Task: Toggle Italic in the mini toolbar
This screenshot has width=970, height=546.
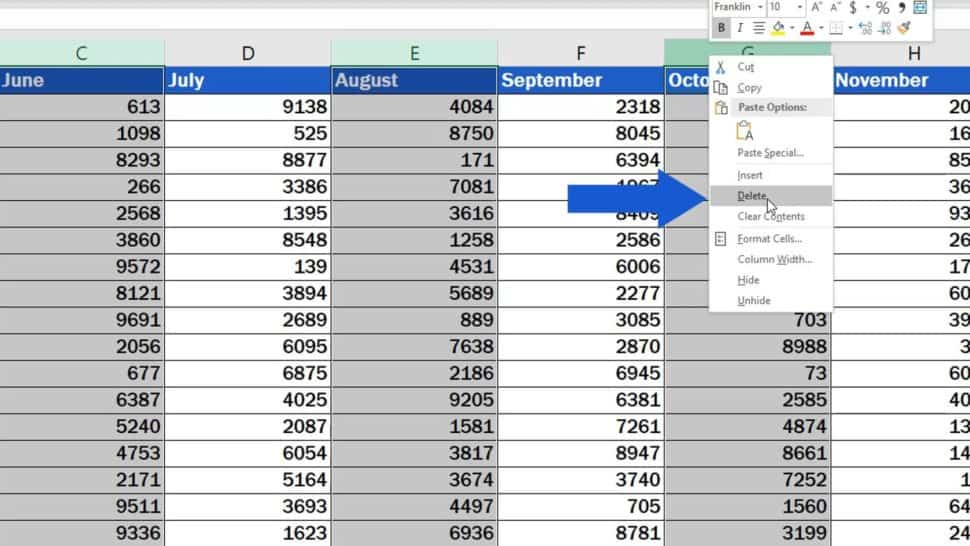Action: [x=740, y=28]
